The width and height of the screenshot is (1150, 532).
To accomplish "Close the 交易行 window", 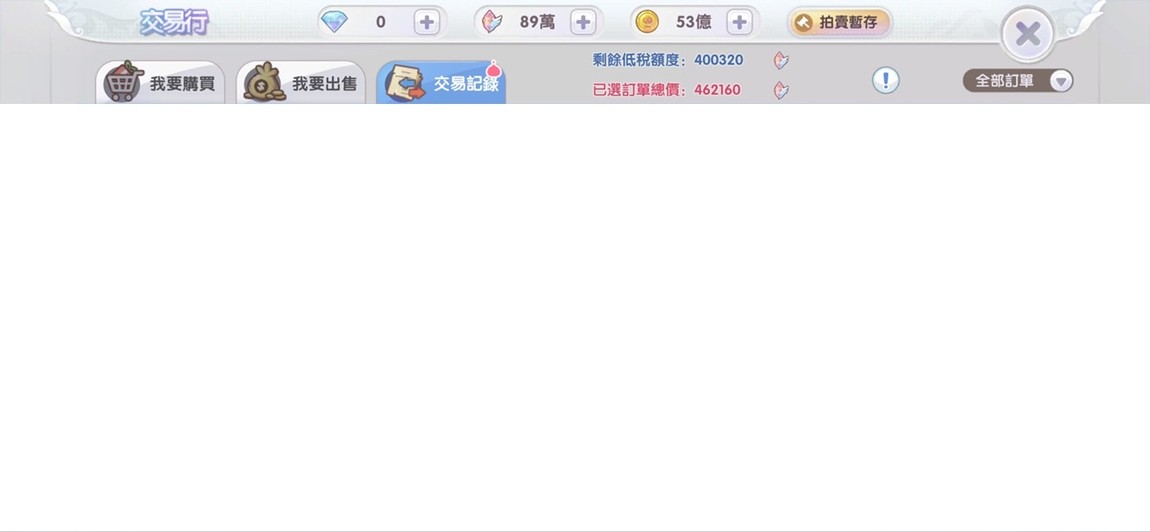I will [1027, 35].
